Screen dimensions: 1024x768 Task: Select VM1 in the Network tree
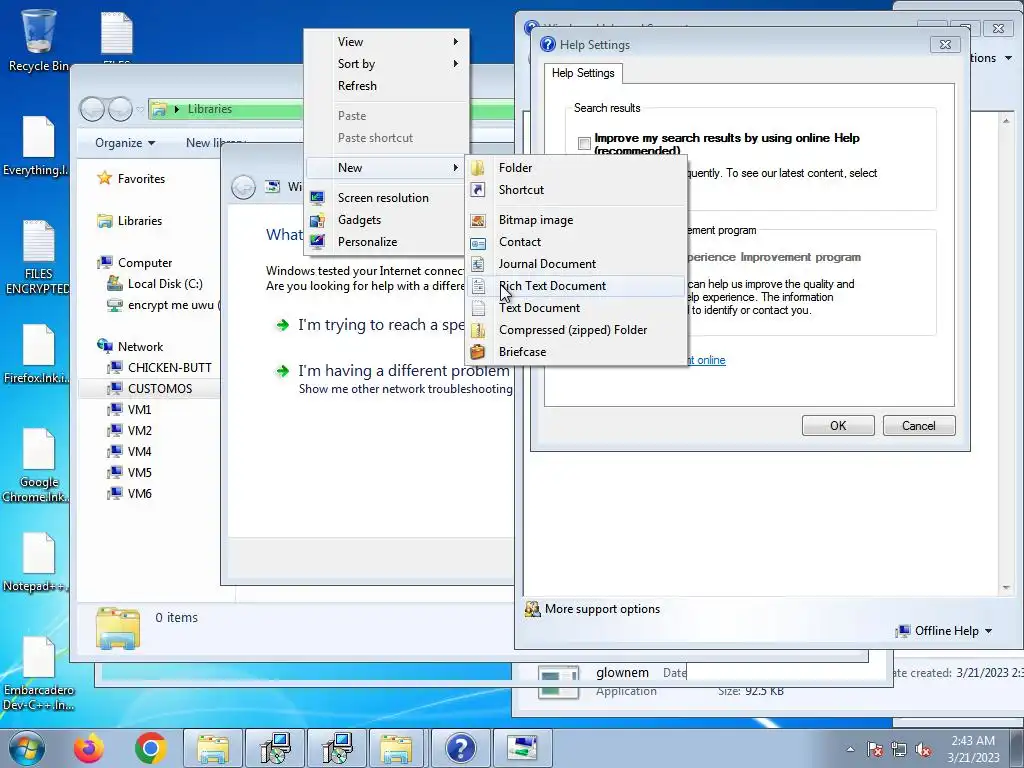140,409
